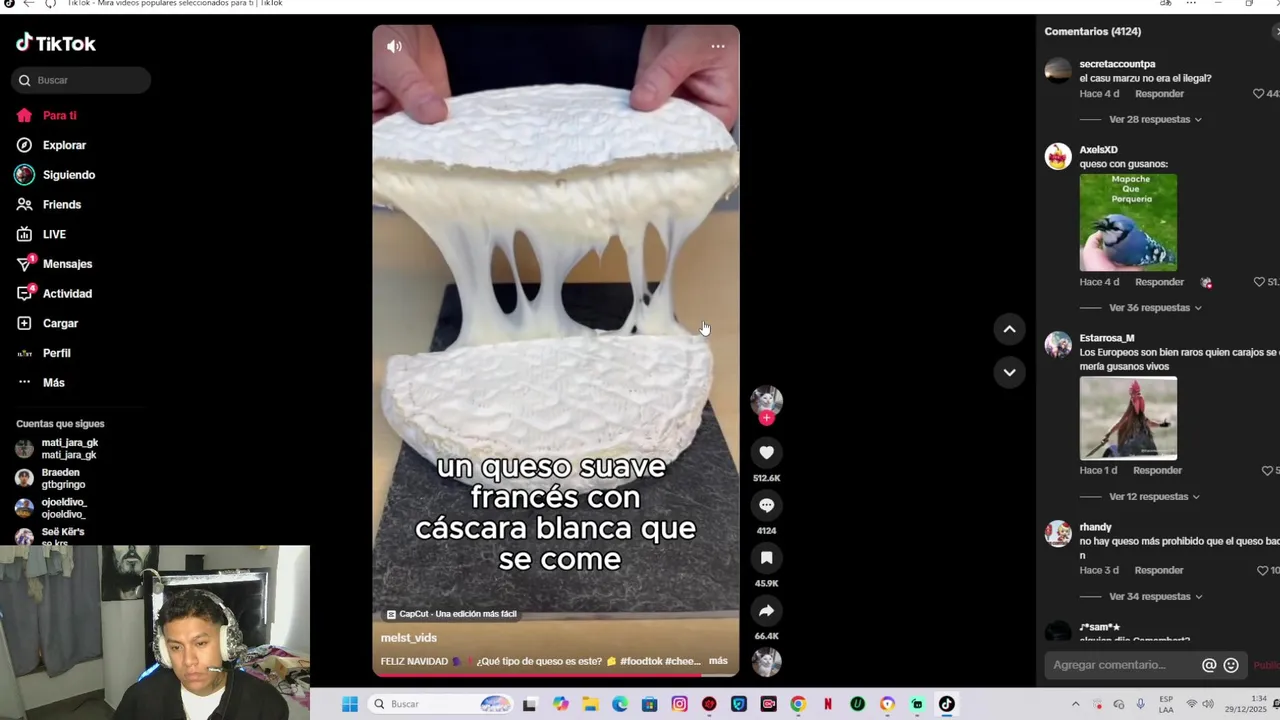Expand video description with más
The height and width of the screenshot is (720, 1280).
[x=718, y=661]
